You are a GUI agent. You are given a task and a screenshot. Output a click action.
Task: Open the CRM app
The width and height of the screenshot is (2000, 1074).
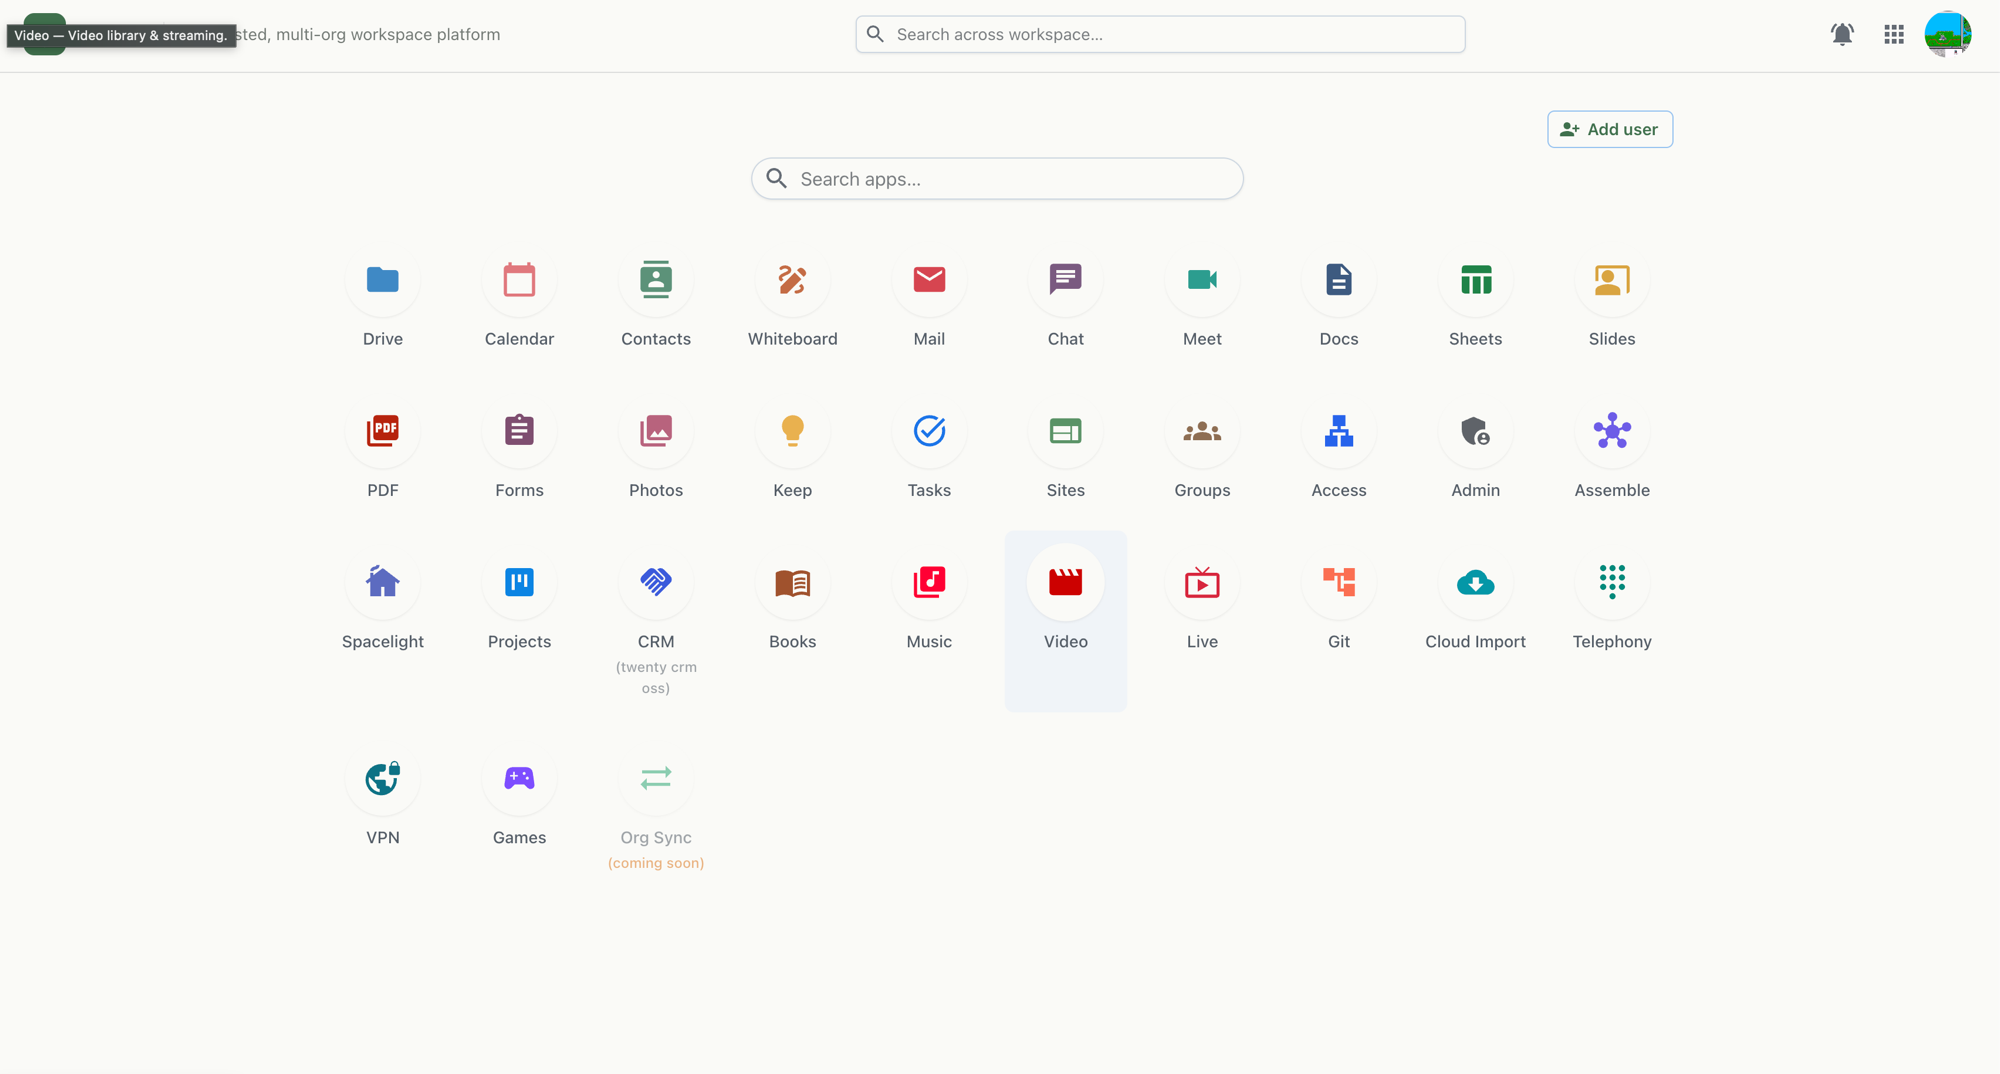pos(656,620)
